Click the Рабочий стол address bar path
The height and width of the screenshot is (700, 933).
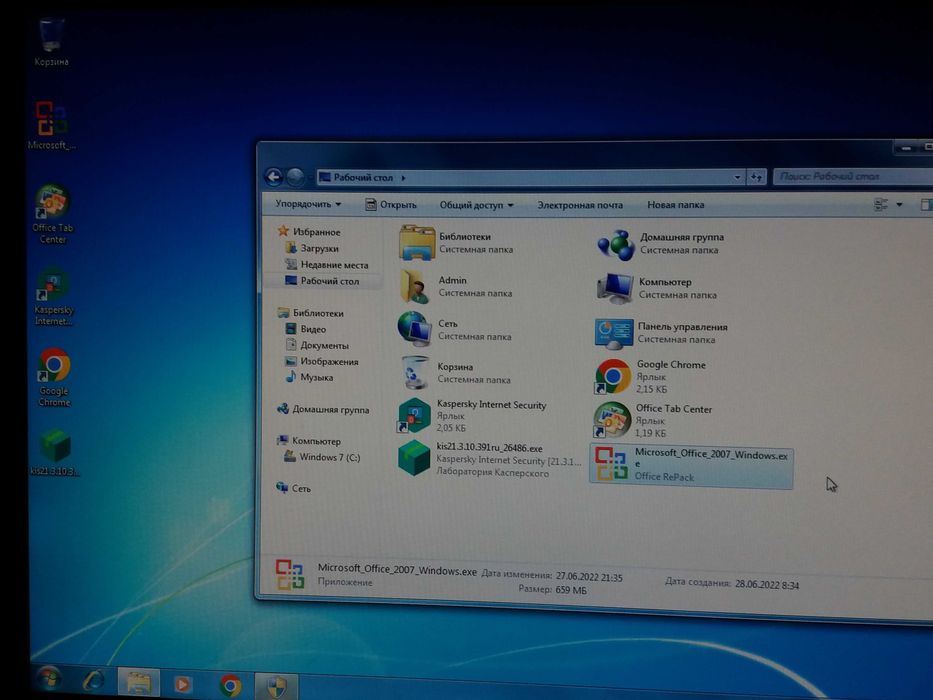point(363,177)
